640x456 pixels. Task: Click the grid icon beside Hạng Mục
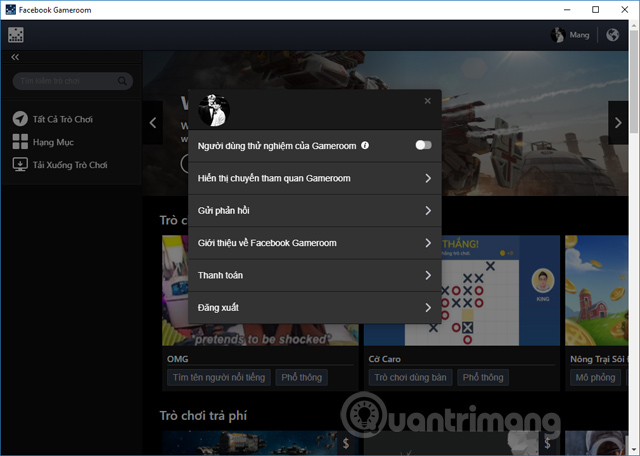coord(20,142)
